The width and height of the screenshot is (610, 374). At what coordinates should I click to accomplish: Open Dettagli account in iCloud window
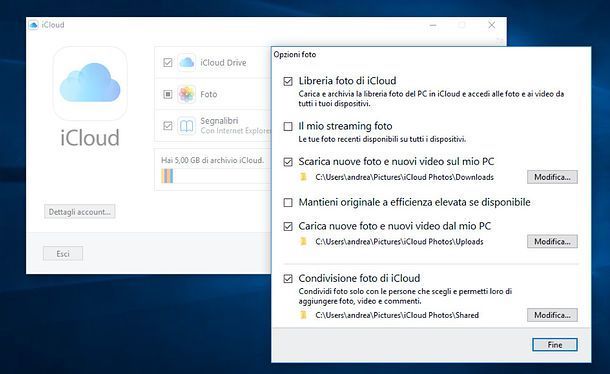click(x=79, y=212)
